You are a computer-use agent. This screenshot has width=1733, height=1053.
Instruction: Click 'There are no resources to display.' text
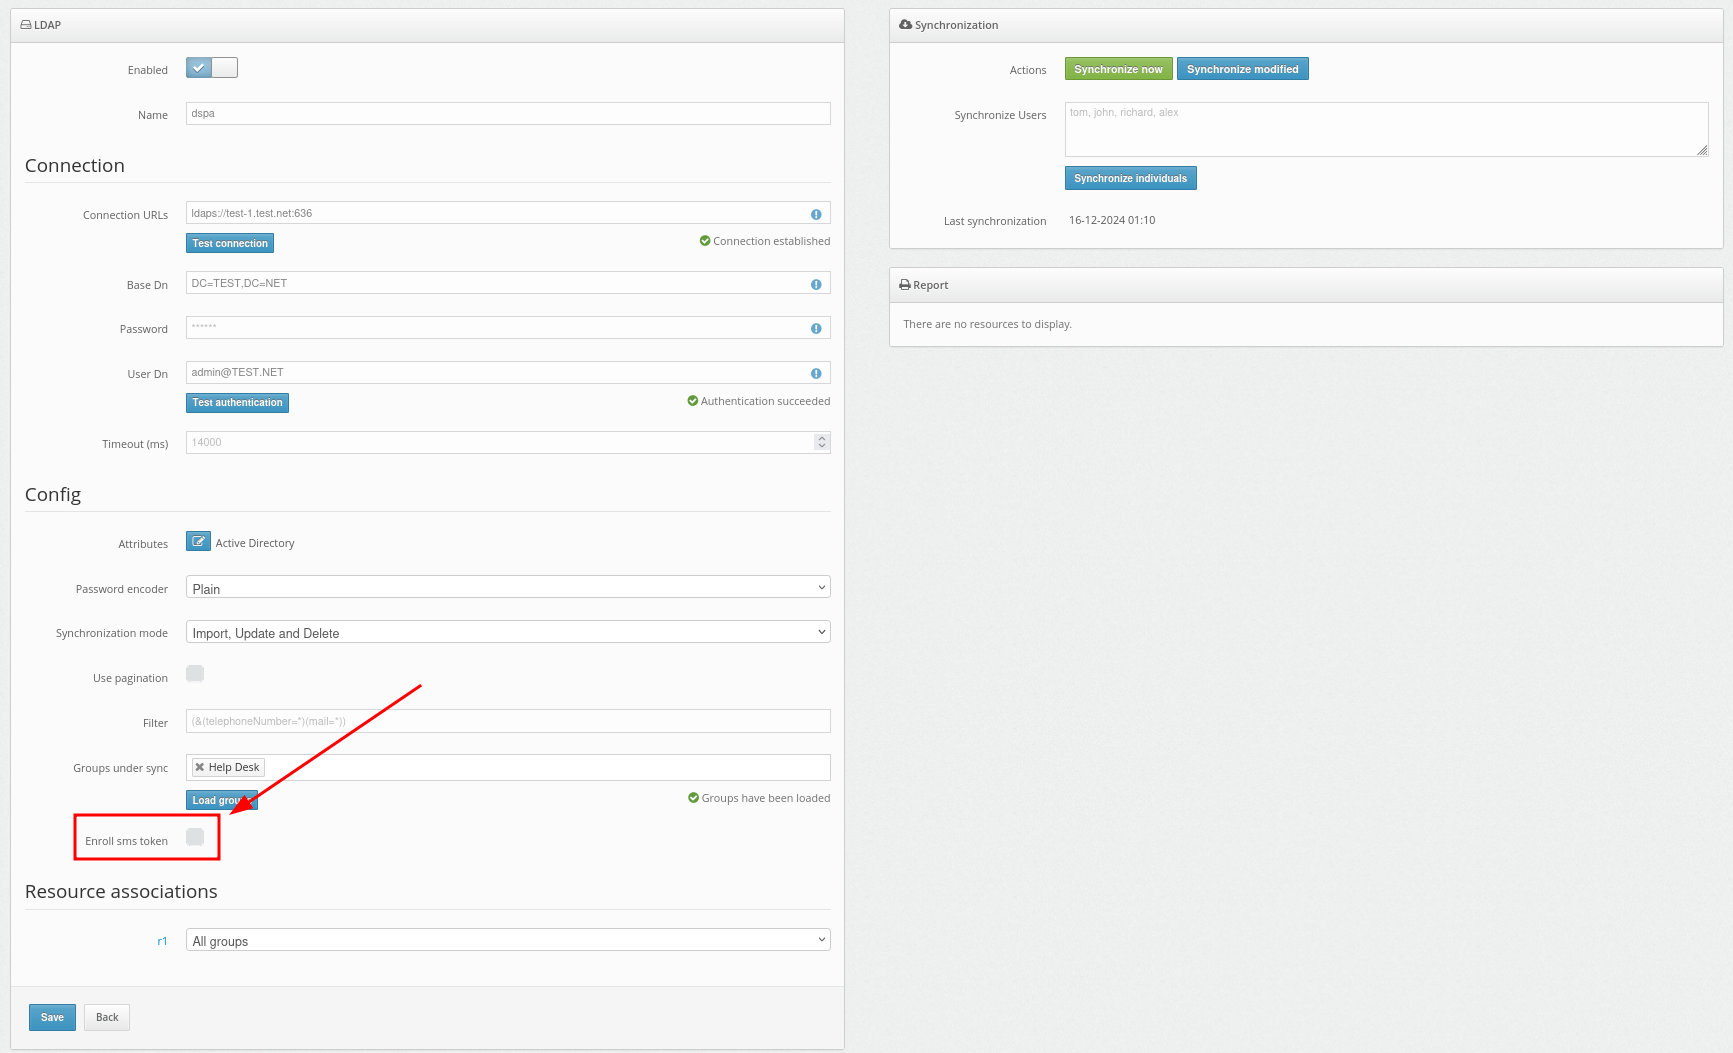pyautogui.click(x=987, y=324)
